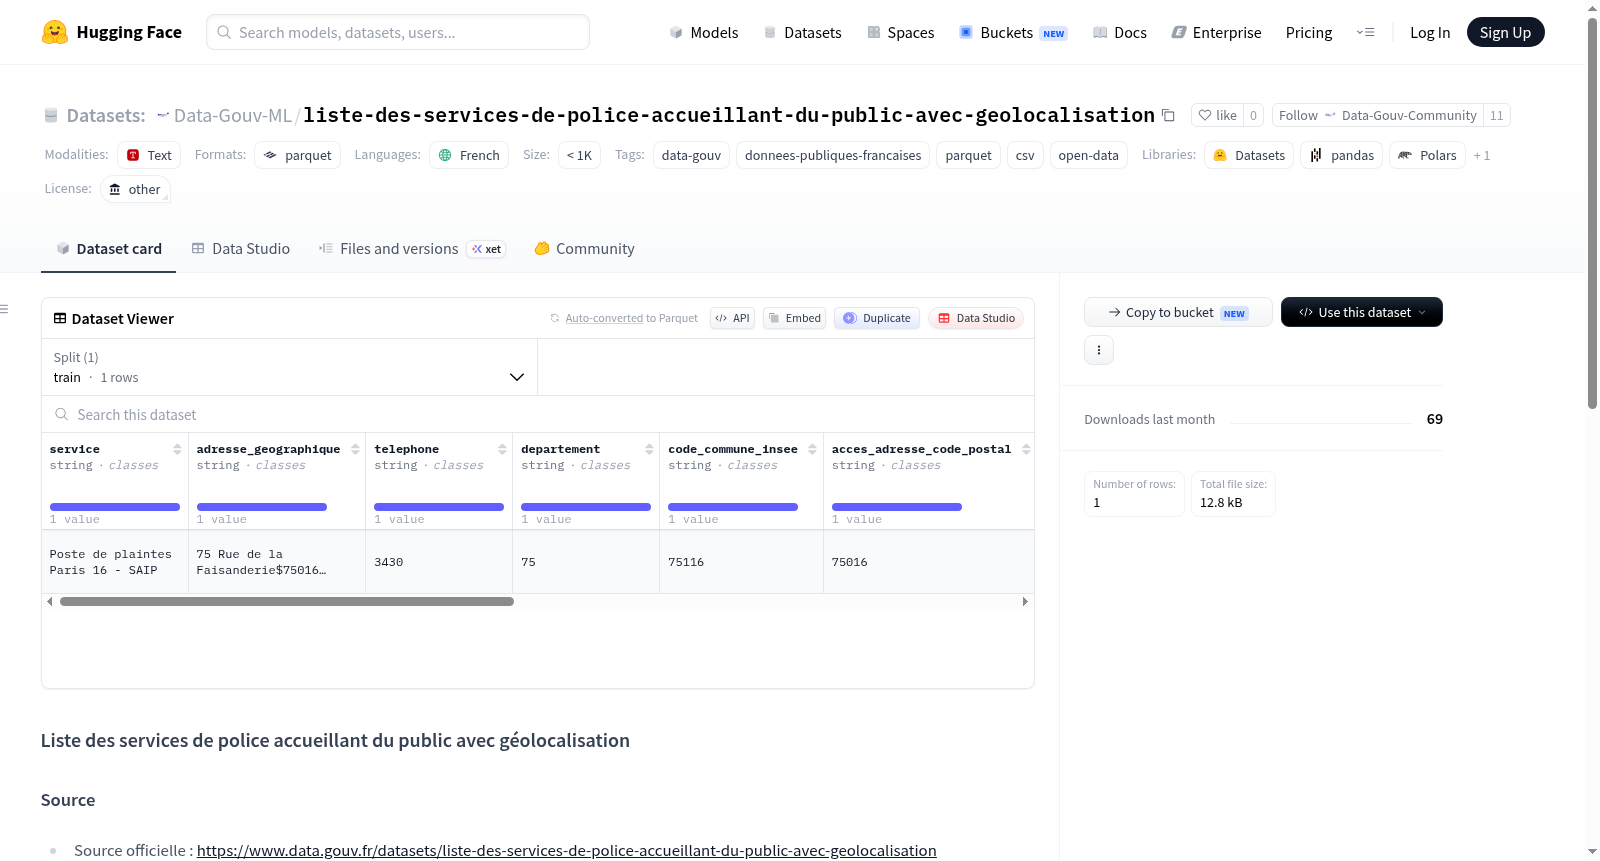Open Enterprise in top navigation
The height and width of the screenshot is (861, 1600).
[1216, 32]
